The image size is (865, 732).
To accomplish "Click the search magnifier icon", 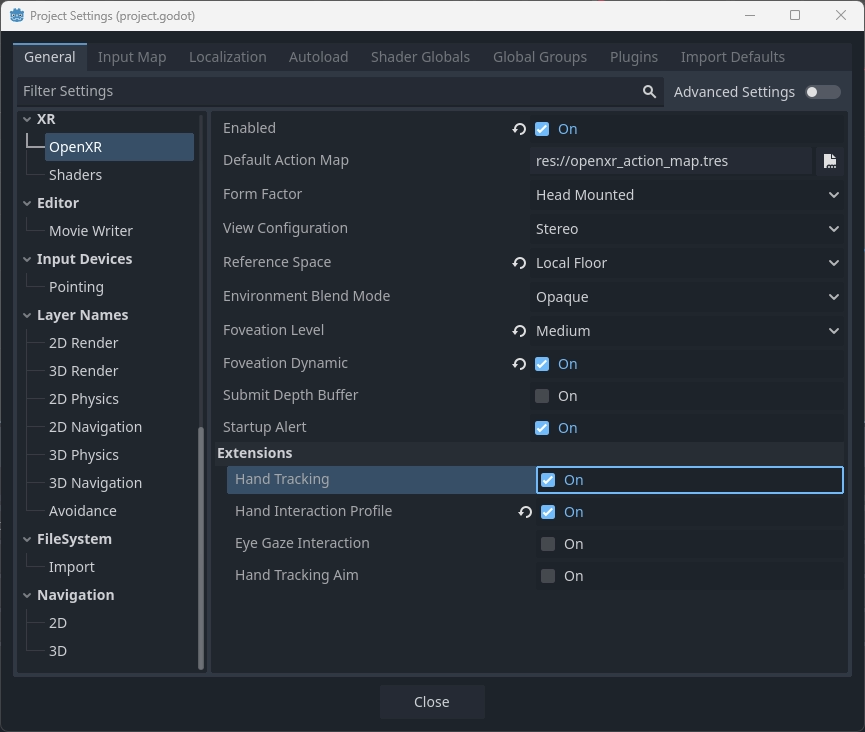I will (x=649, y=92).
